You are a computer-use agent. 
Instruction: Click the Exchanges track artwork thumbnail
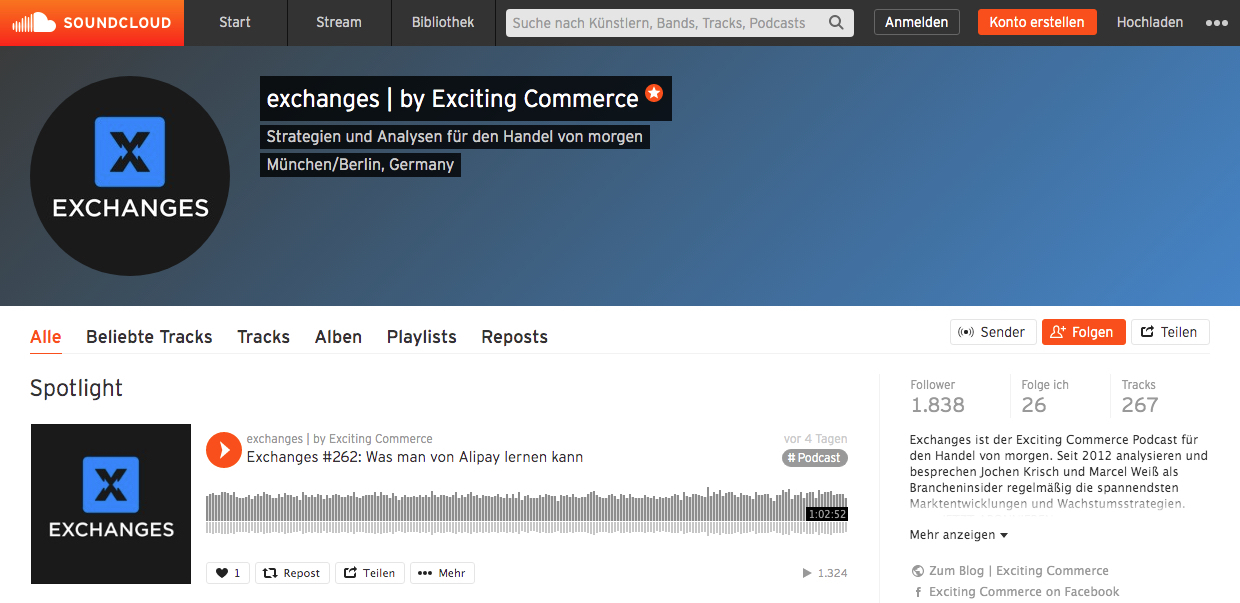tap(111, 504)
